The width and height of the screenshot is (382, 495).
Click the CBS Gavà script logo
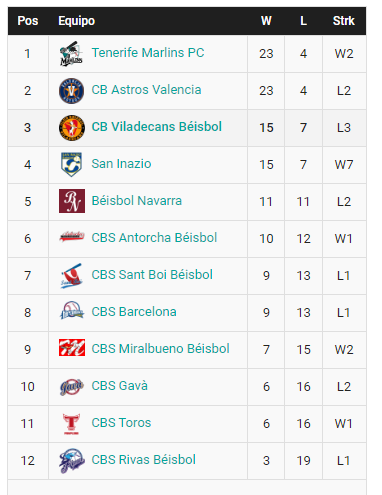point(72,387)
